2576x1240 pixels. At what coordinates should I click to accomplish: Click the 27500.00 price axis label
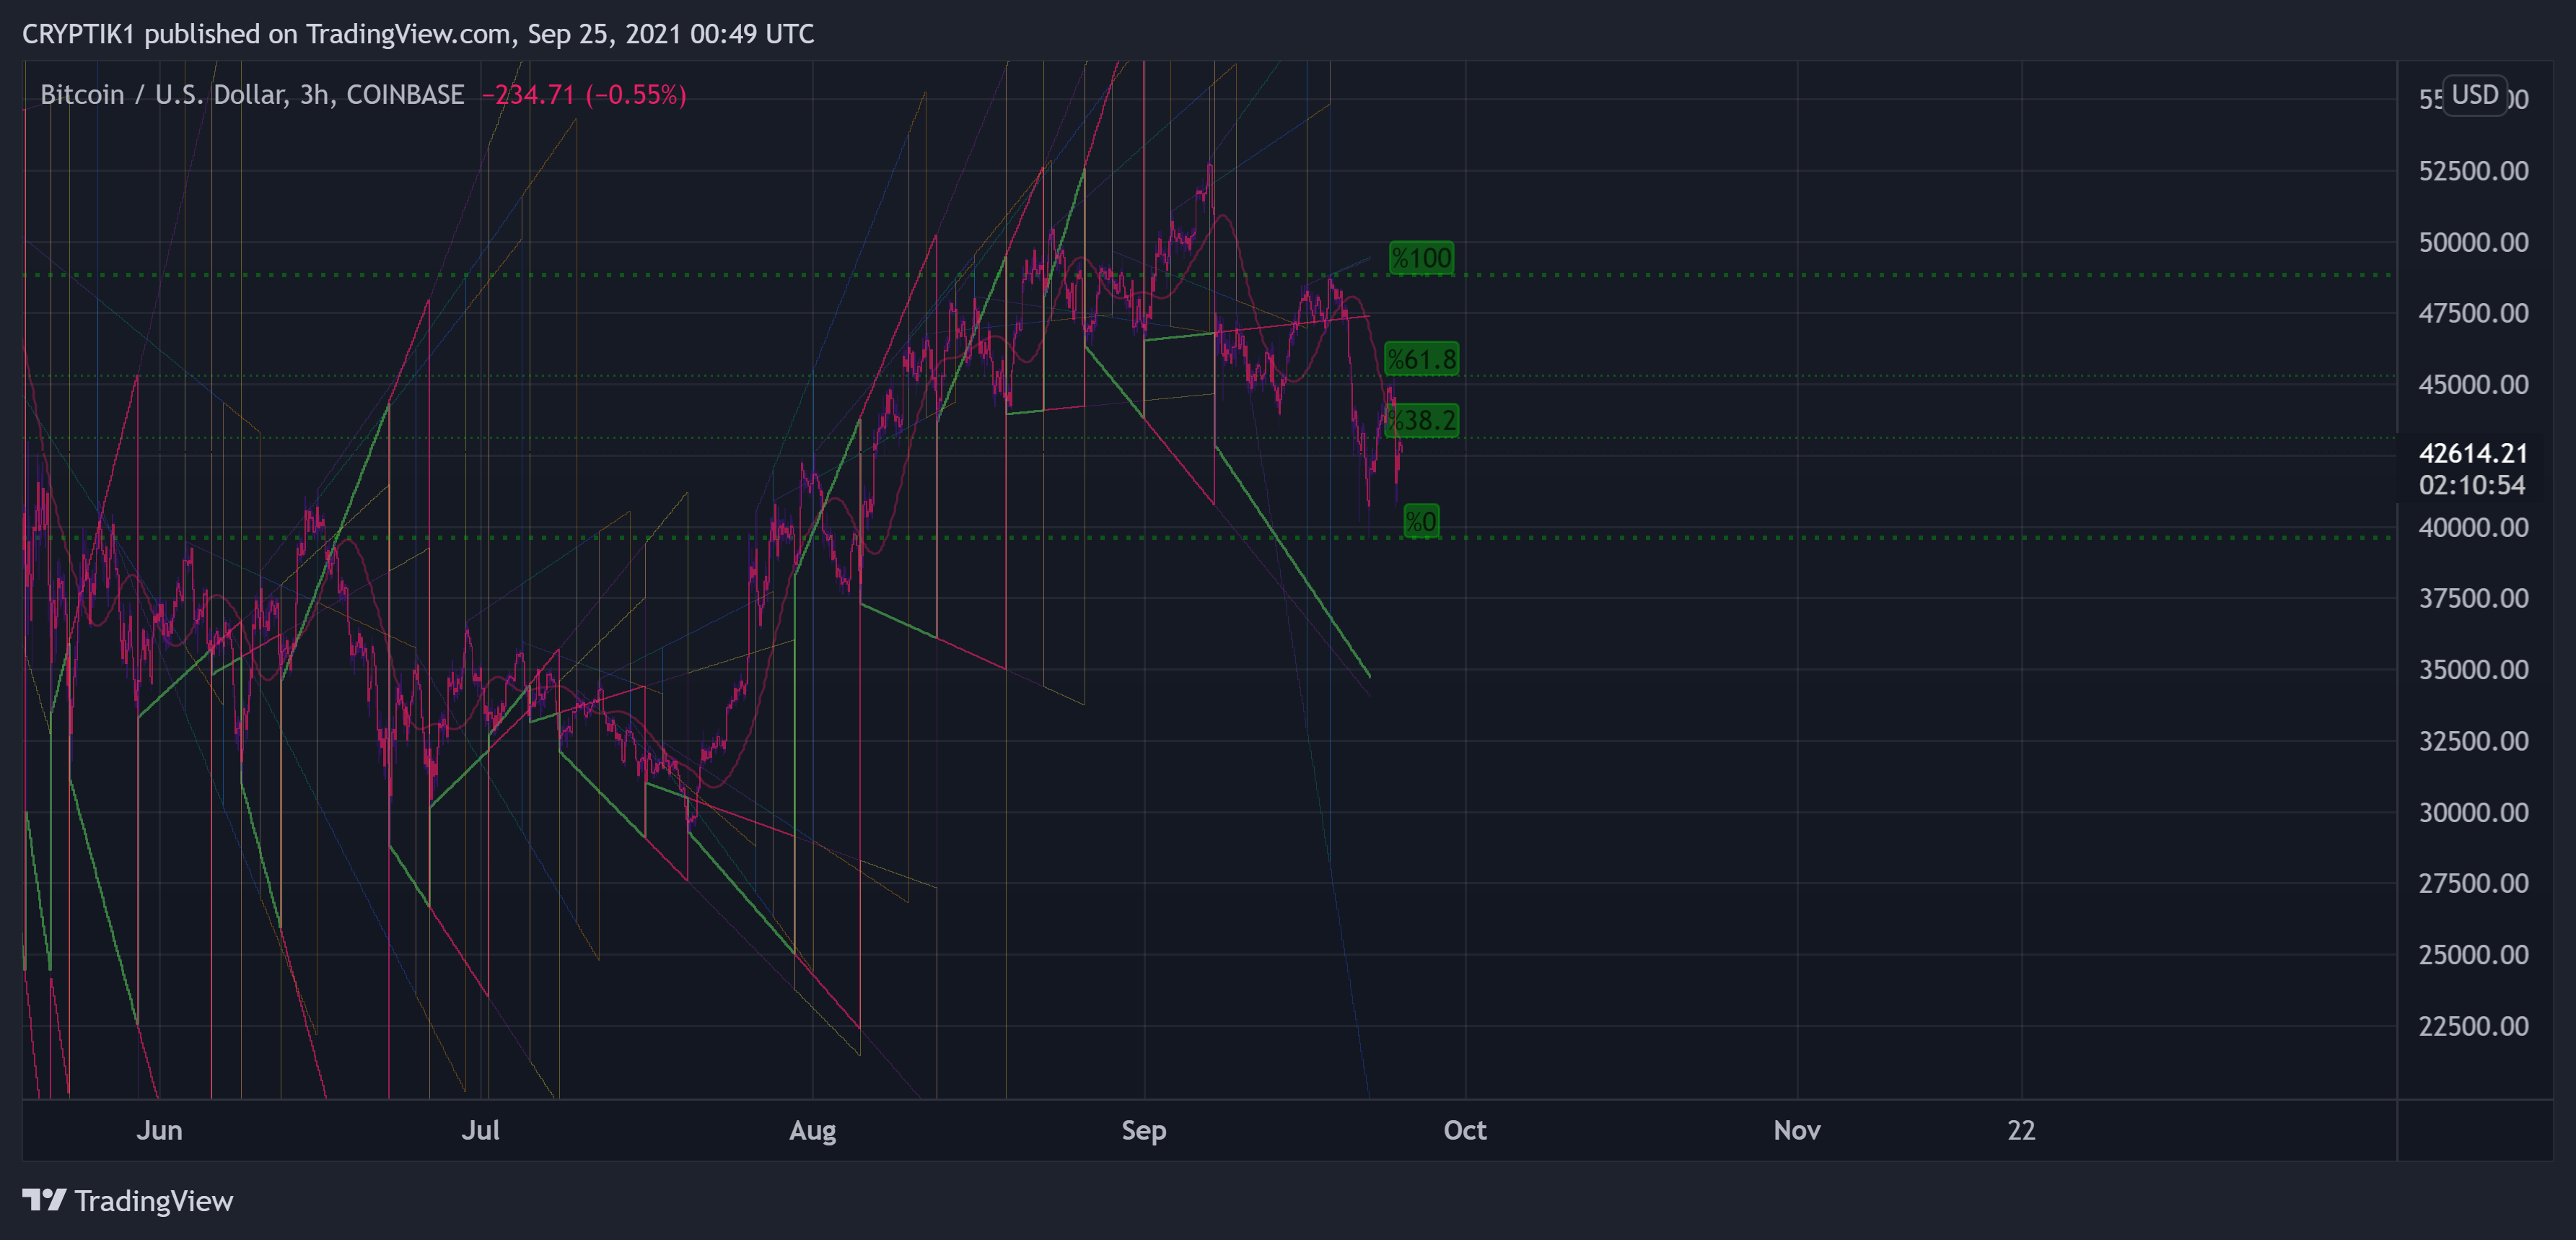click(2473, 883)
